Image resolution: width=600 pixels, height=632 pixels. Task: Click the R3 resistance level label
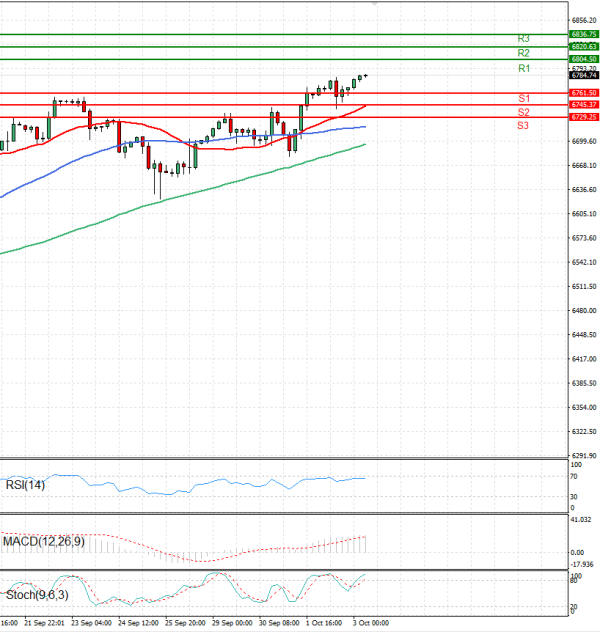coord(523,37)
